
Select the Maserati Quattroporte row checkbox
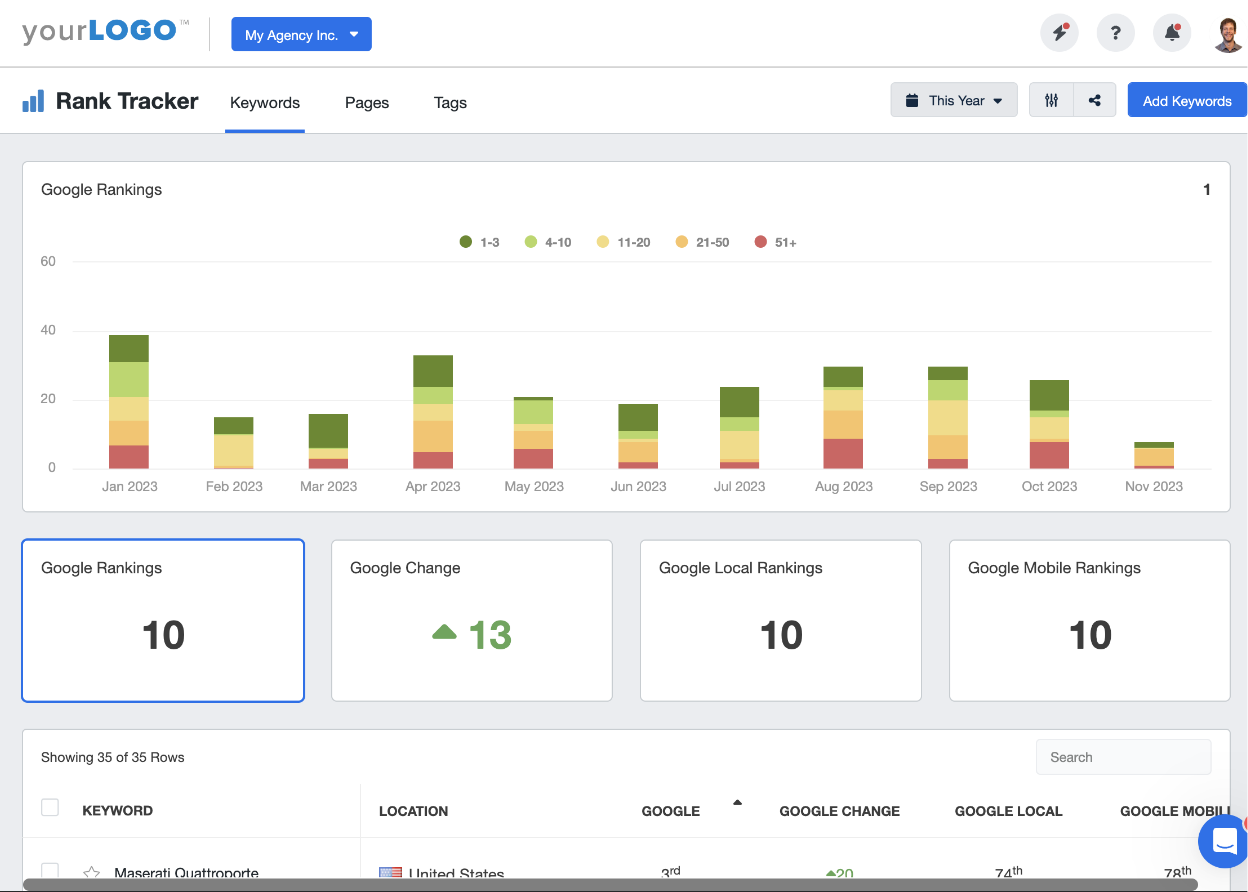point(50,871)
